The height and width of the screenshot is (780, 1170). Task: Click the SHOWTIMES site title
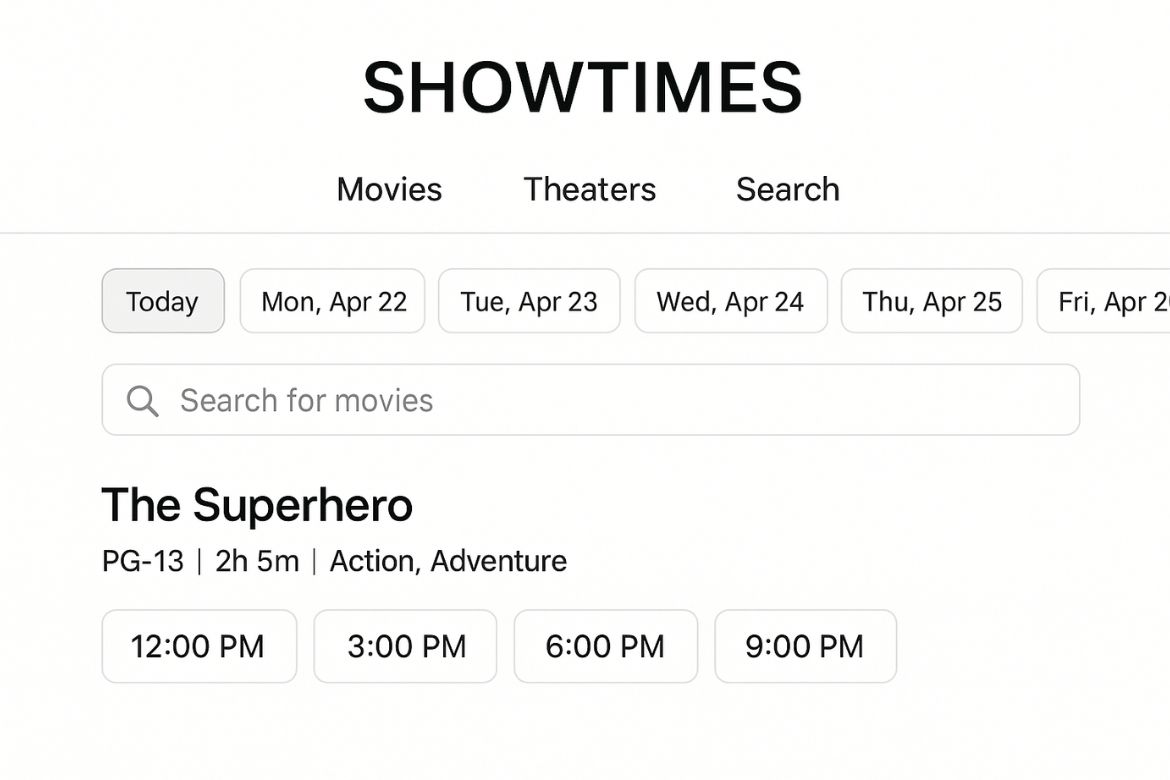(x=583, y=88)
